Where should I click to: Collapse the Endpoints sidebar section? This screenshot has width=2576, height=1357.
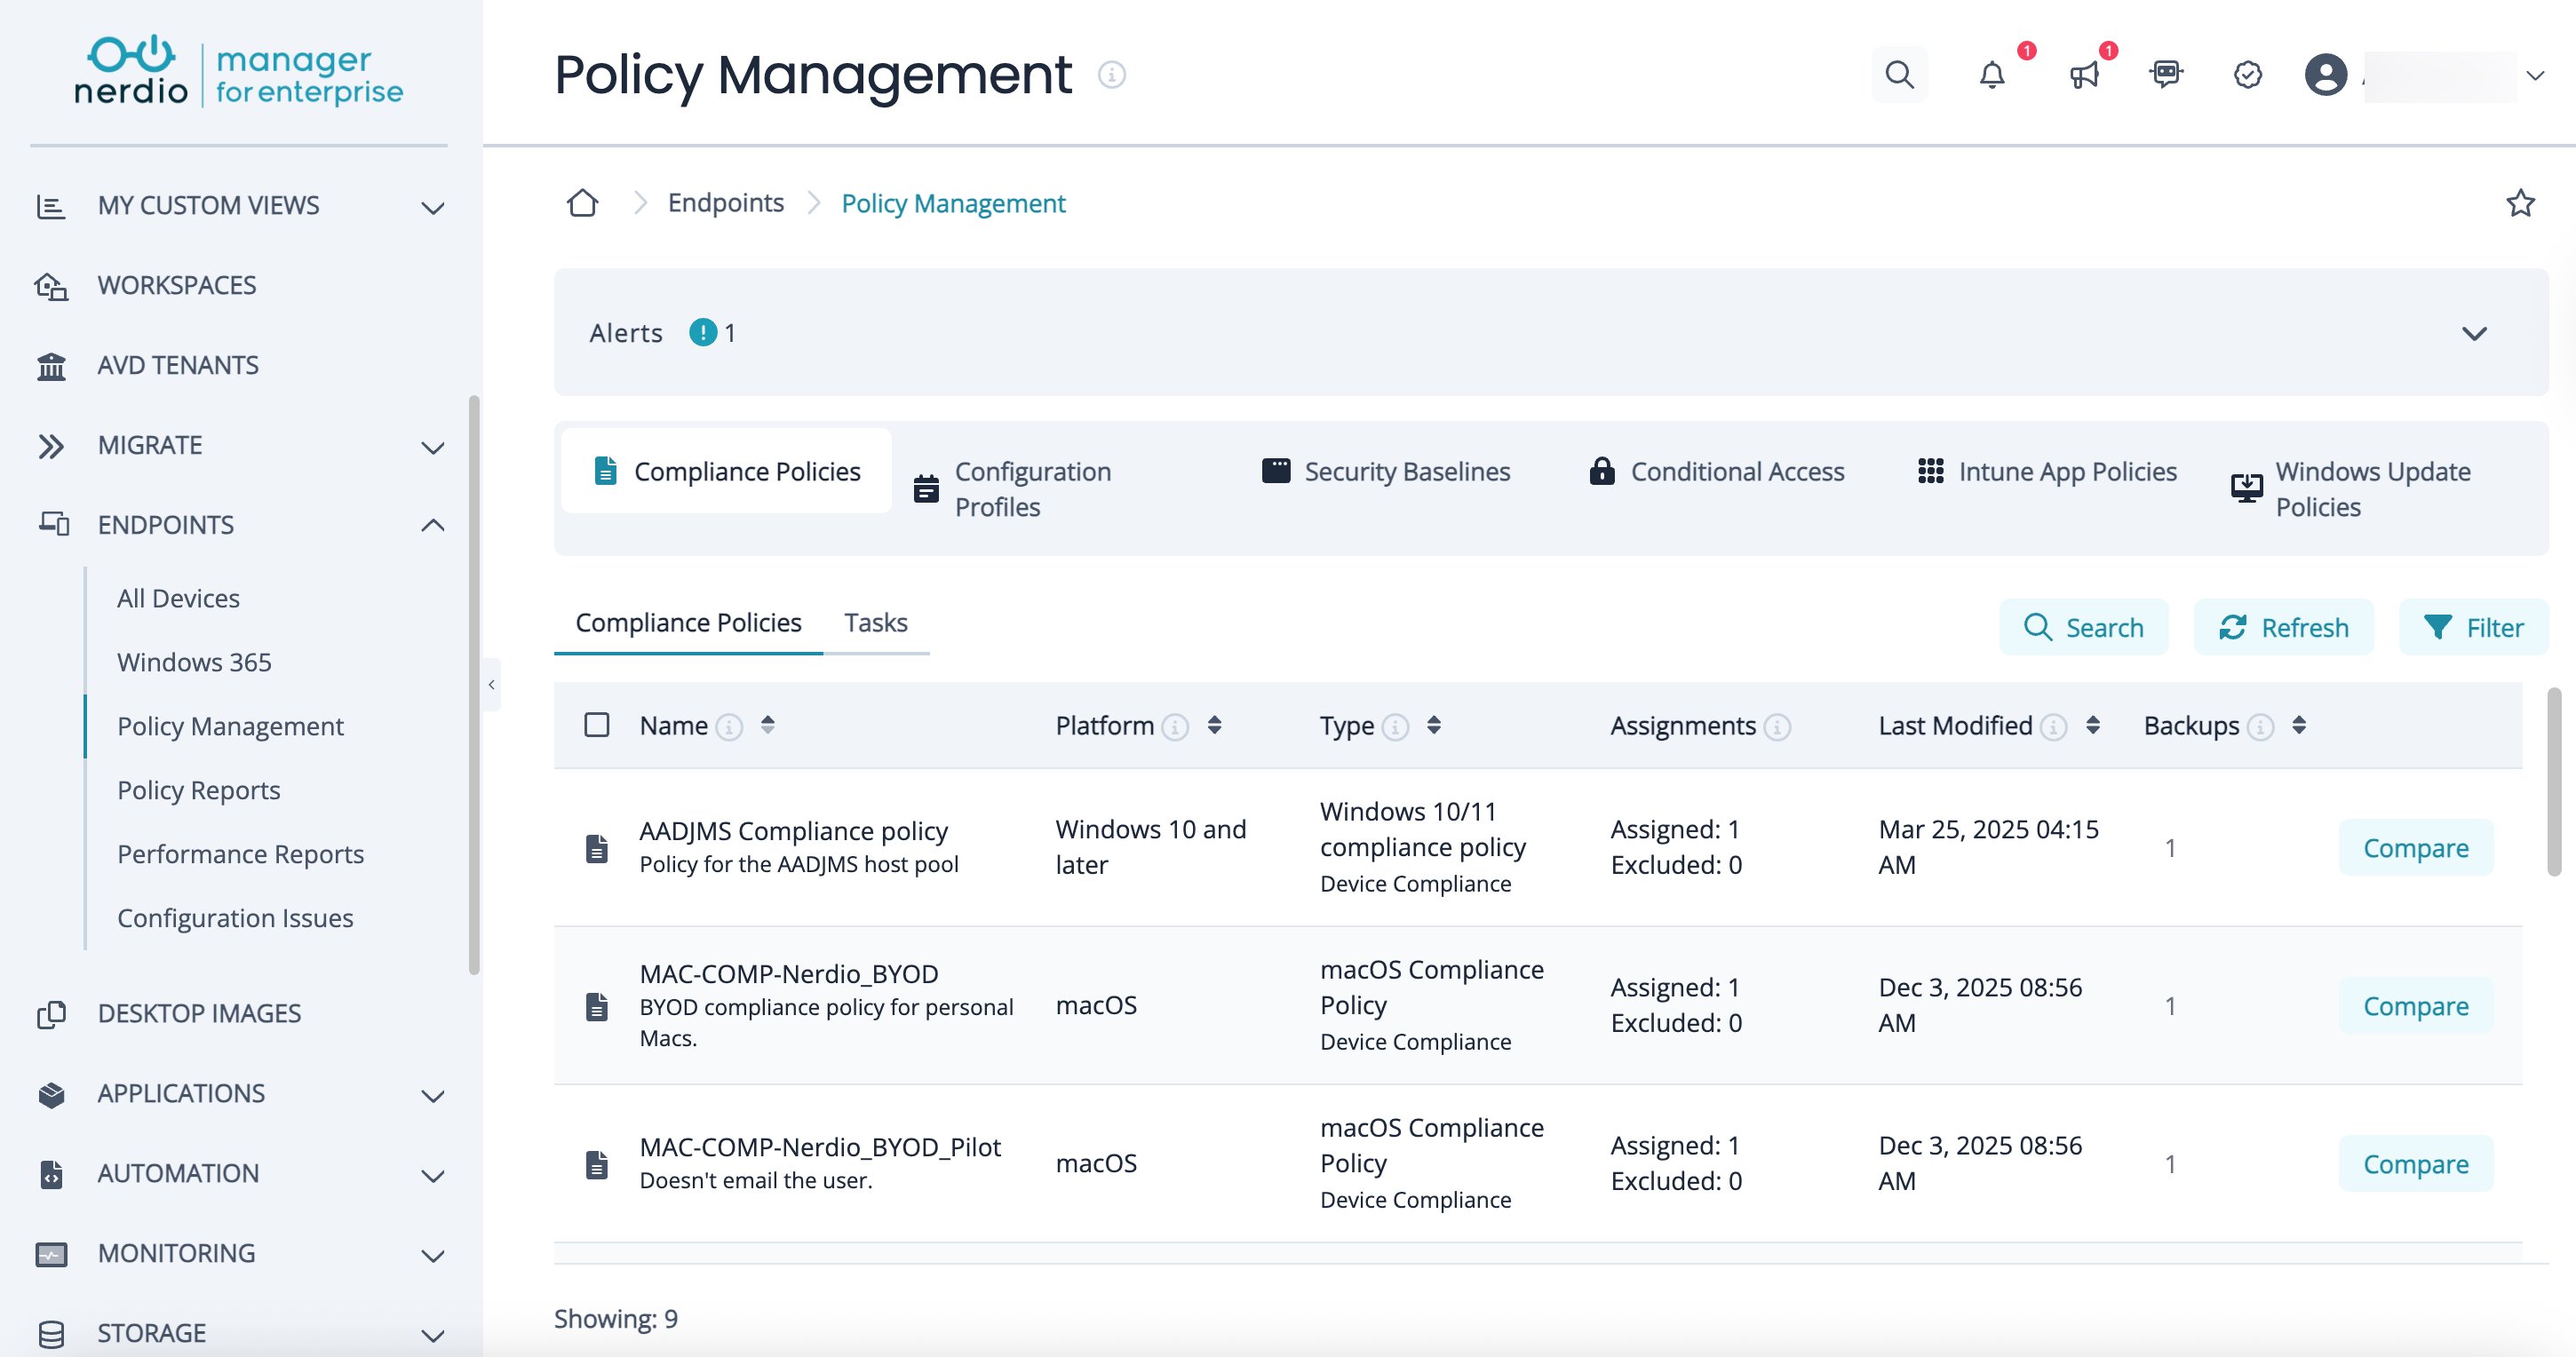click(432, 525)
